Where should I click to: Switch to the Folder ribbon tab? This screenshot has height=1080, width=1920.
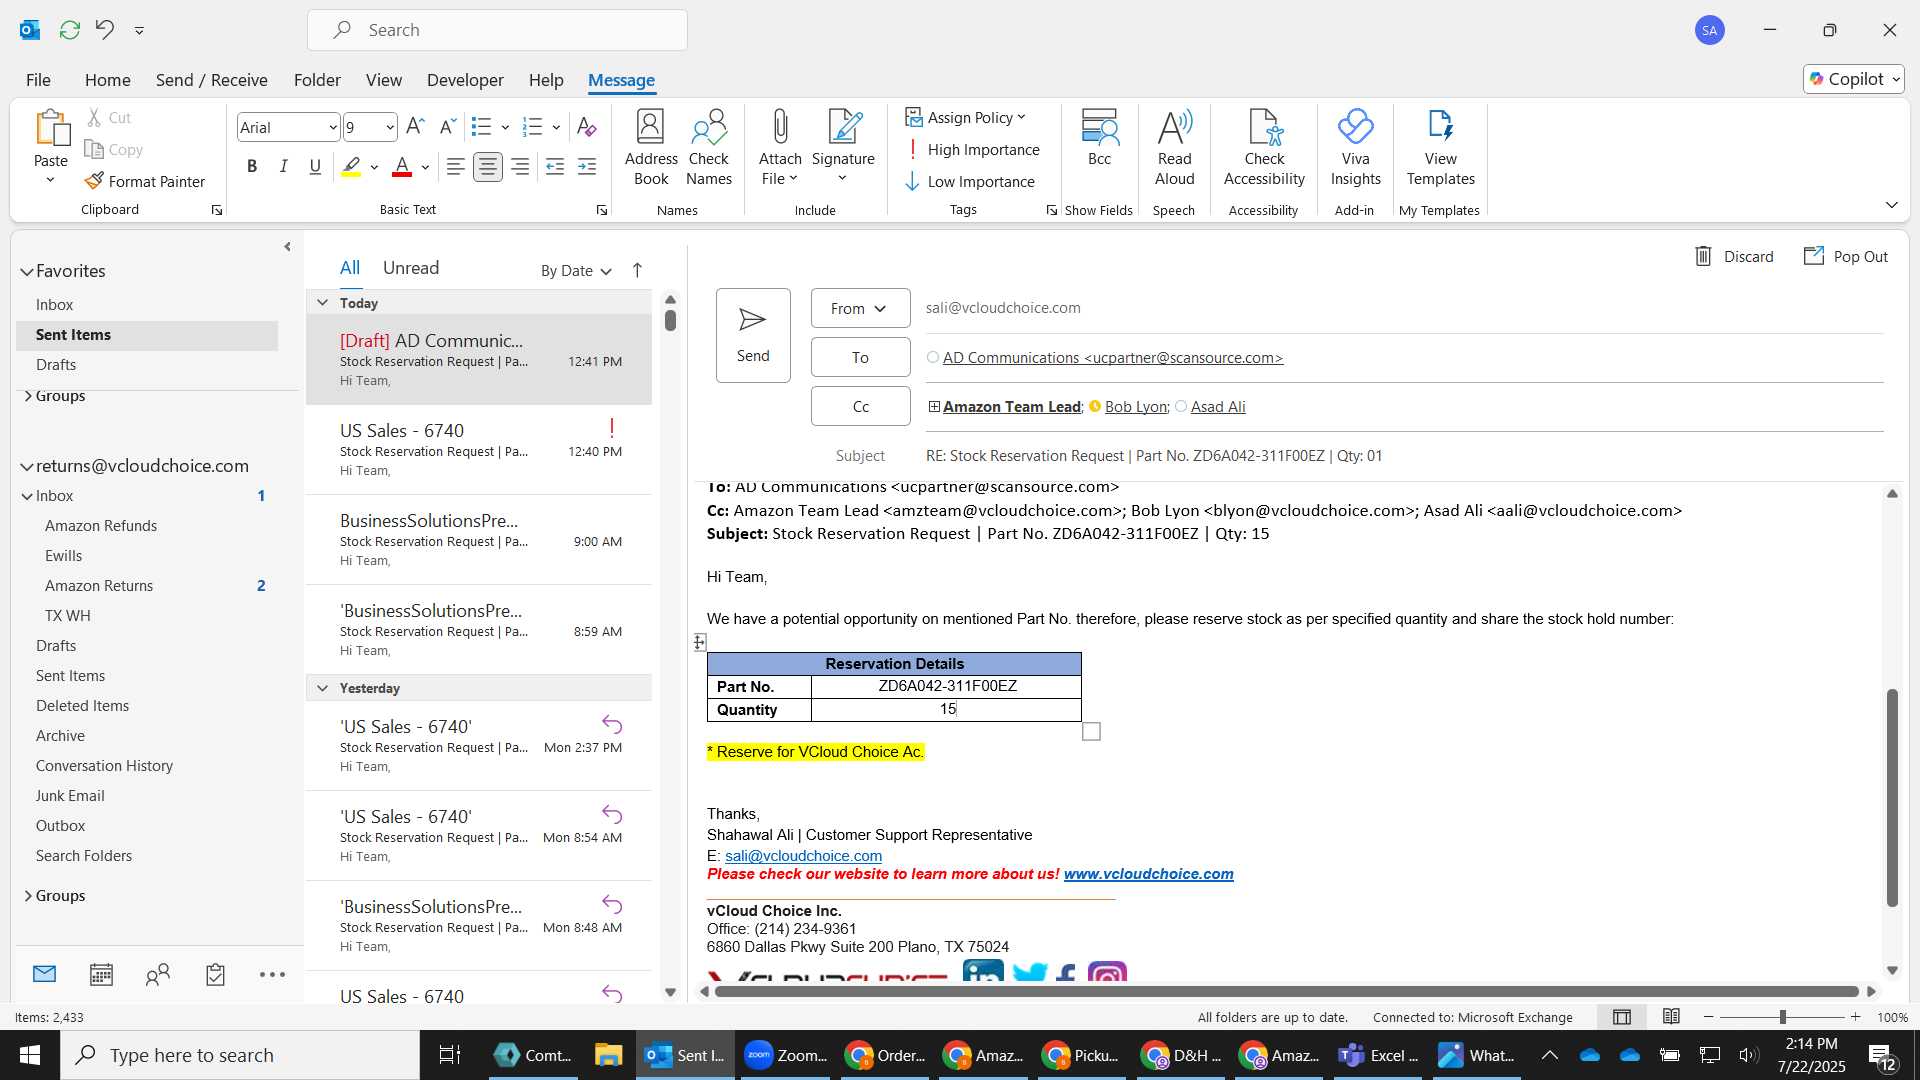point(317,80)
